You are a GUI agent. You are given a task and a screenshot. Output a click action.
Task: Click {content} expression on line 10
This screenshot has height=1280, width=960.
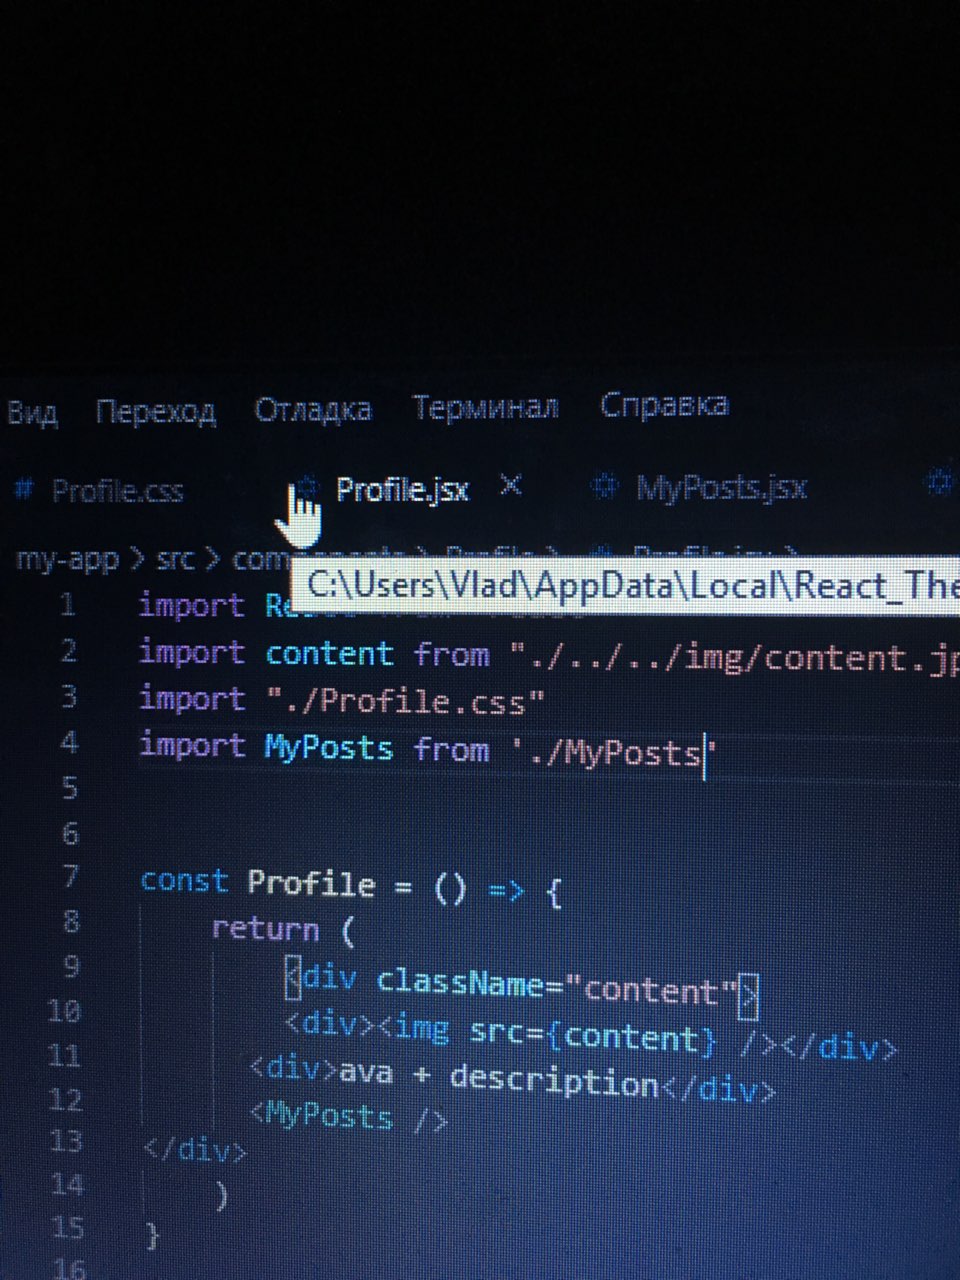tap(631, 1036)
